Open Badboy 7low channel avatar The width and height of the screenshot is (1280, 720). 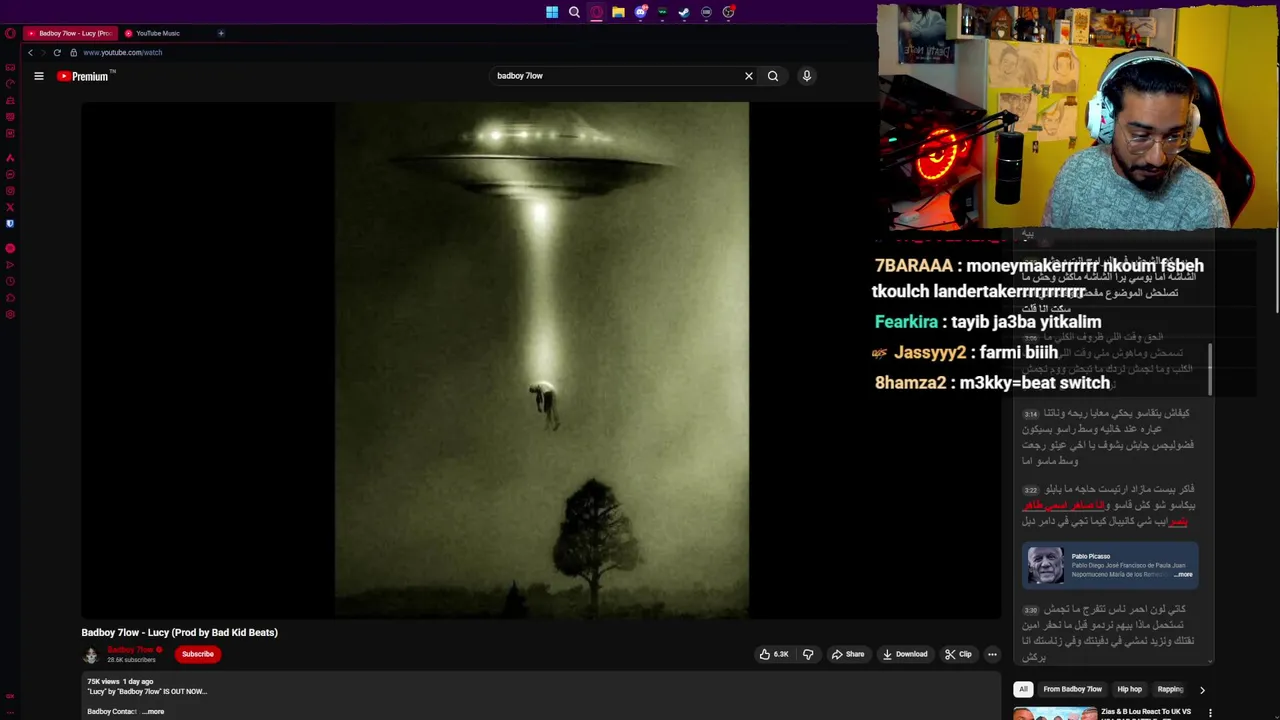pyautogui.click(x=91, y=655)
